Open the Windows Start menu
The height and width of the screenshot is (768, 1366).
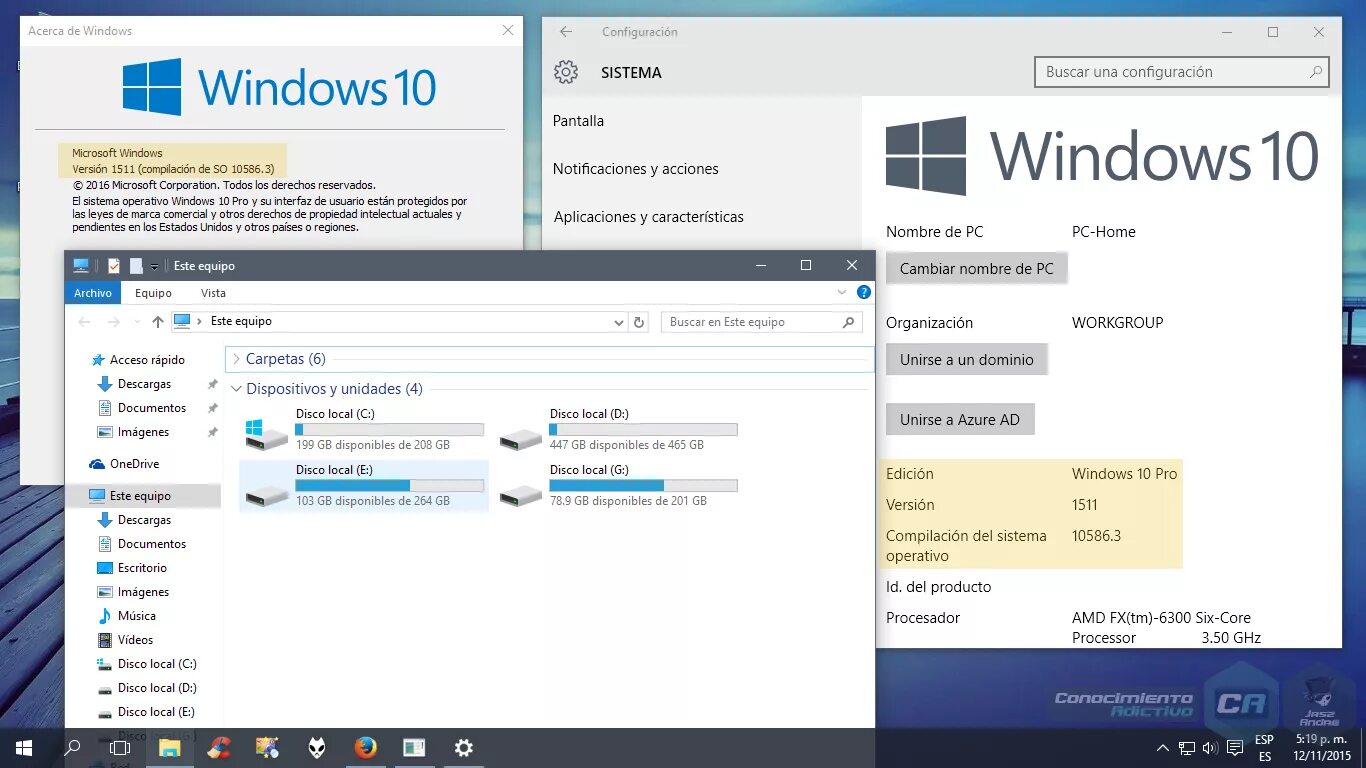pos(24,747)
